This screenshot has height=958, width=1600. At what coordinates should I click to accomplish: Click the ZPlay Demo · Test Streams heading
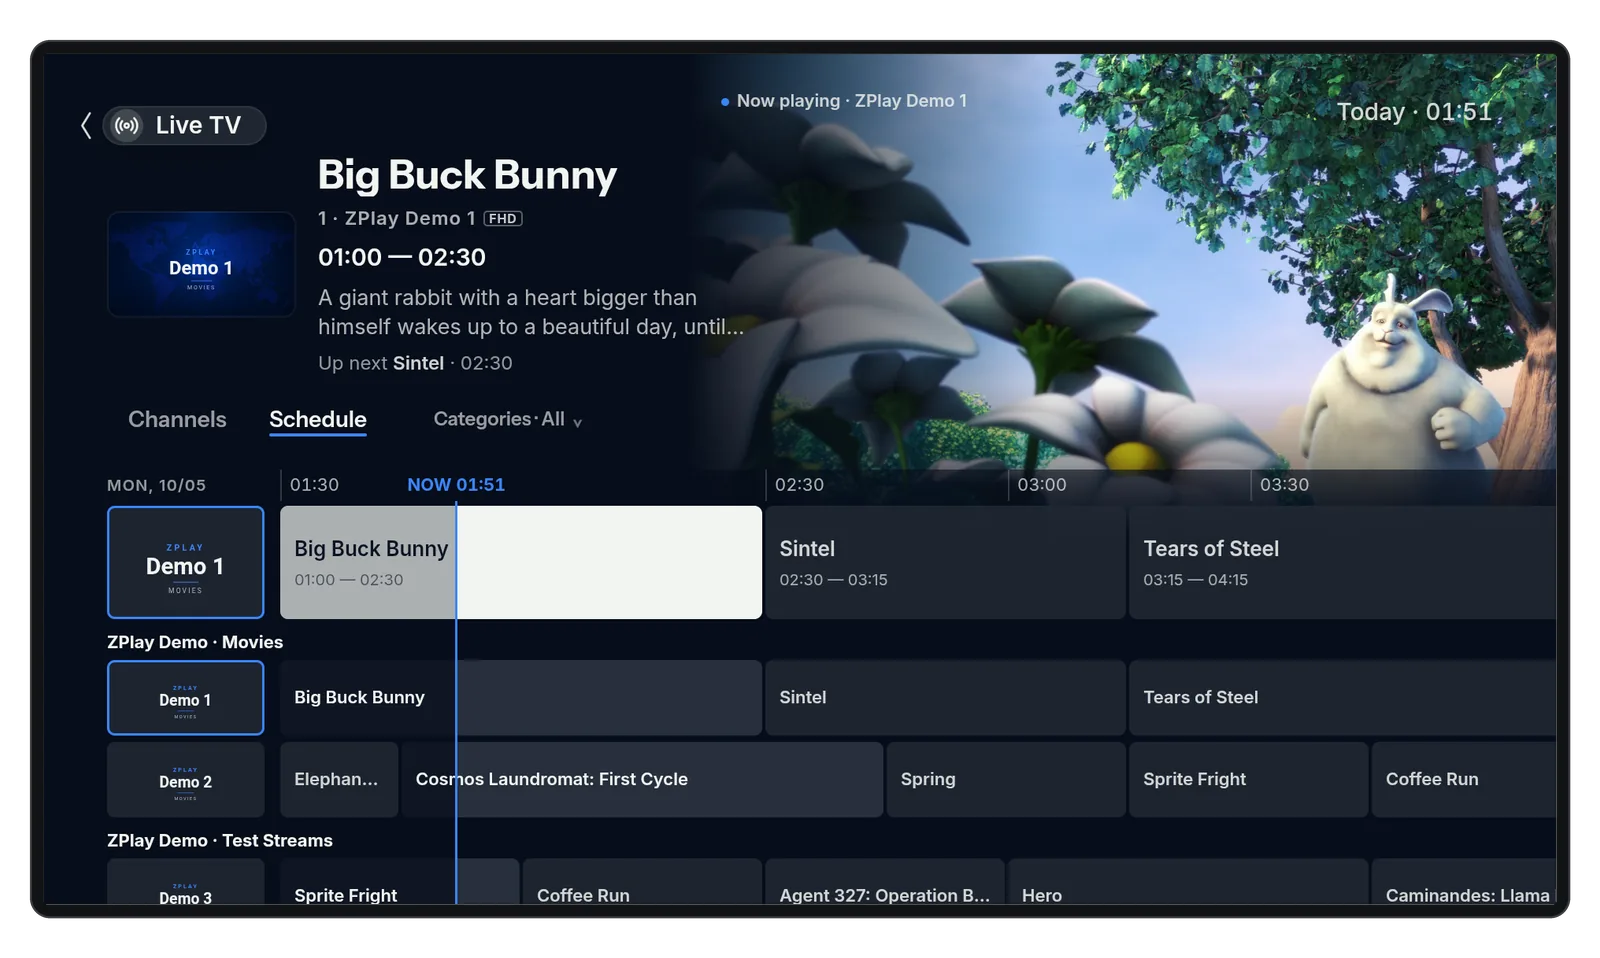pyautogui.click(x=220, y=840)
